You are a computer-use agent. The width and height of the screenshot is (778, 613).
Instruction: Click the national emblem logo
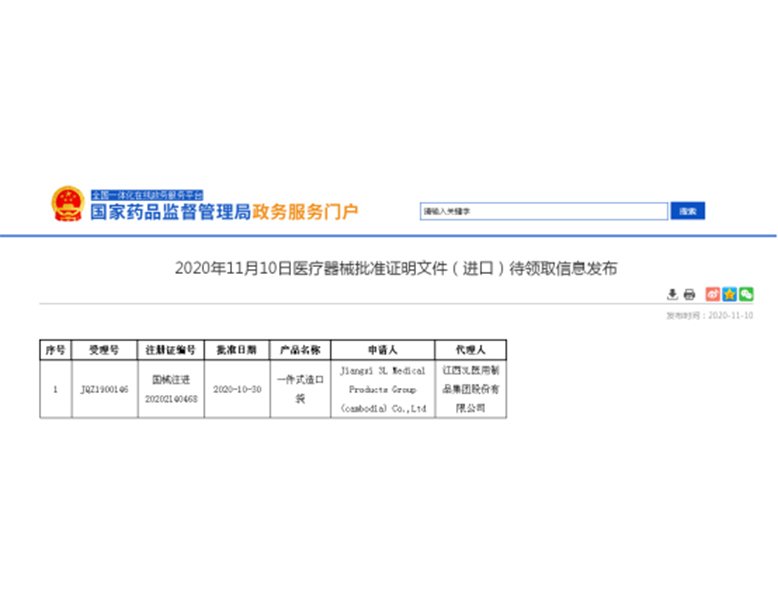(68, 204)
